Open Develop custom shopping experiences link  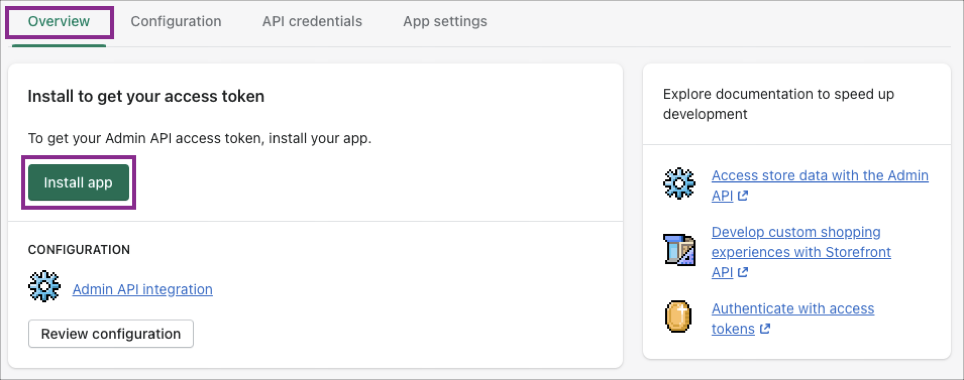click(801, 252)
